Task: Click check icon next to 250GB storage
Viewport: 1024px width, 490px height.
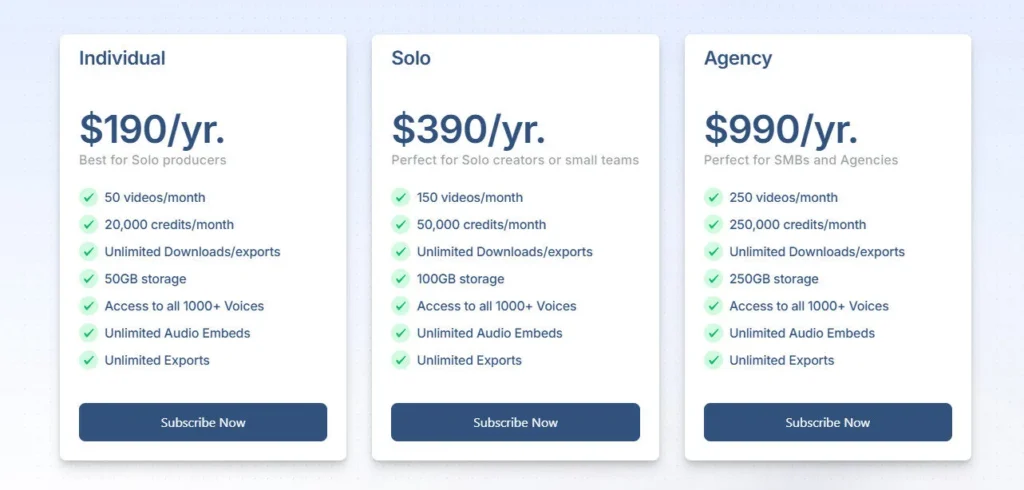Action: point(713,279)
